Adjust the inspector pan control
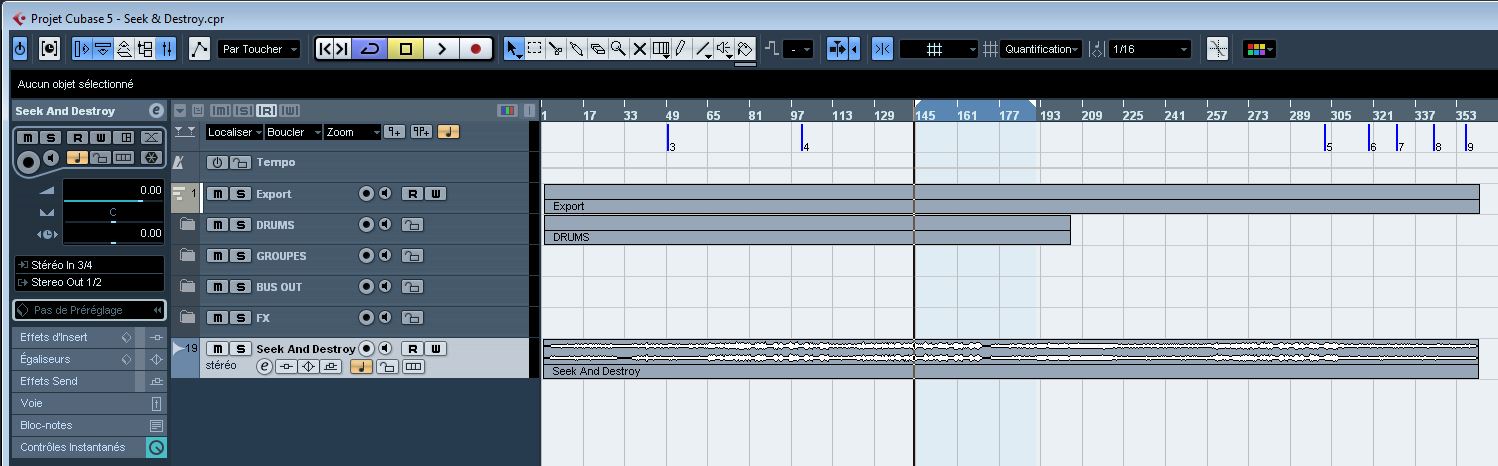This screenshot has height=466, width=1498. pyautogui.click(x=113, y=213)
